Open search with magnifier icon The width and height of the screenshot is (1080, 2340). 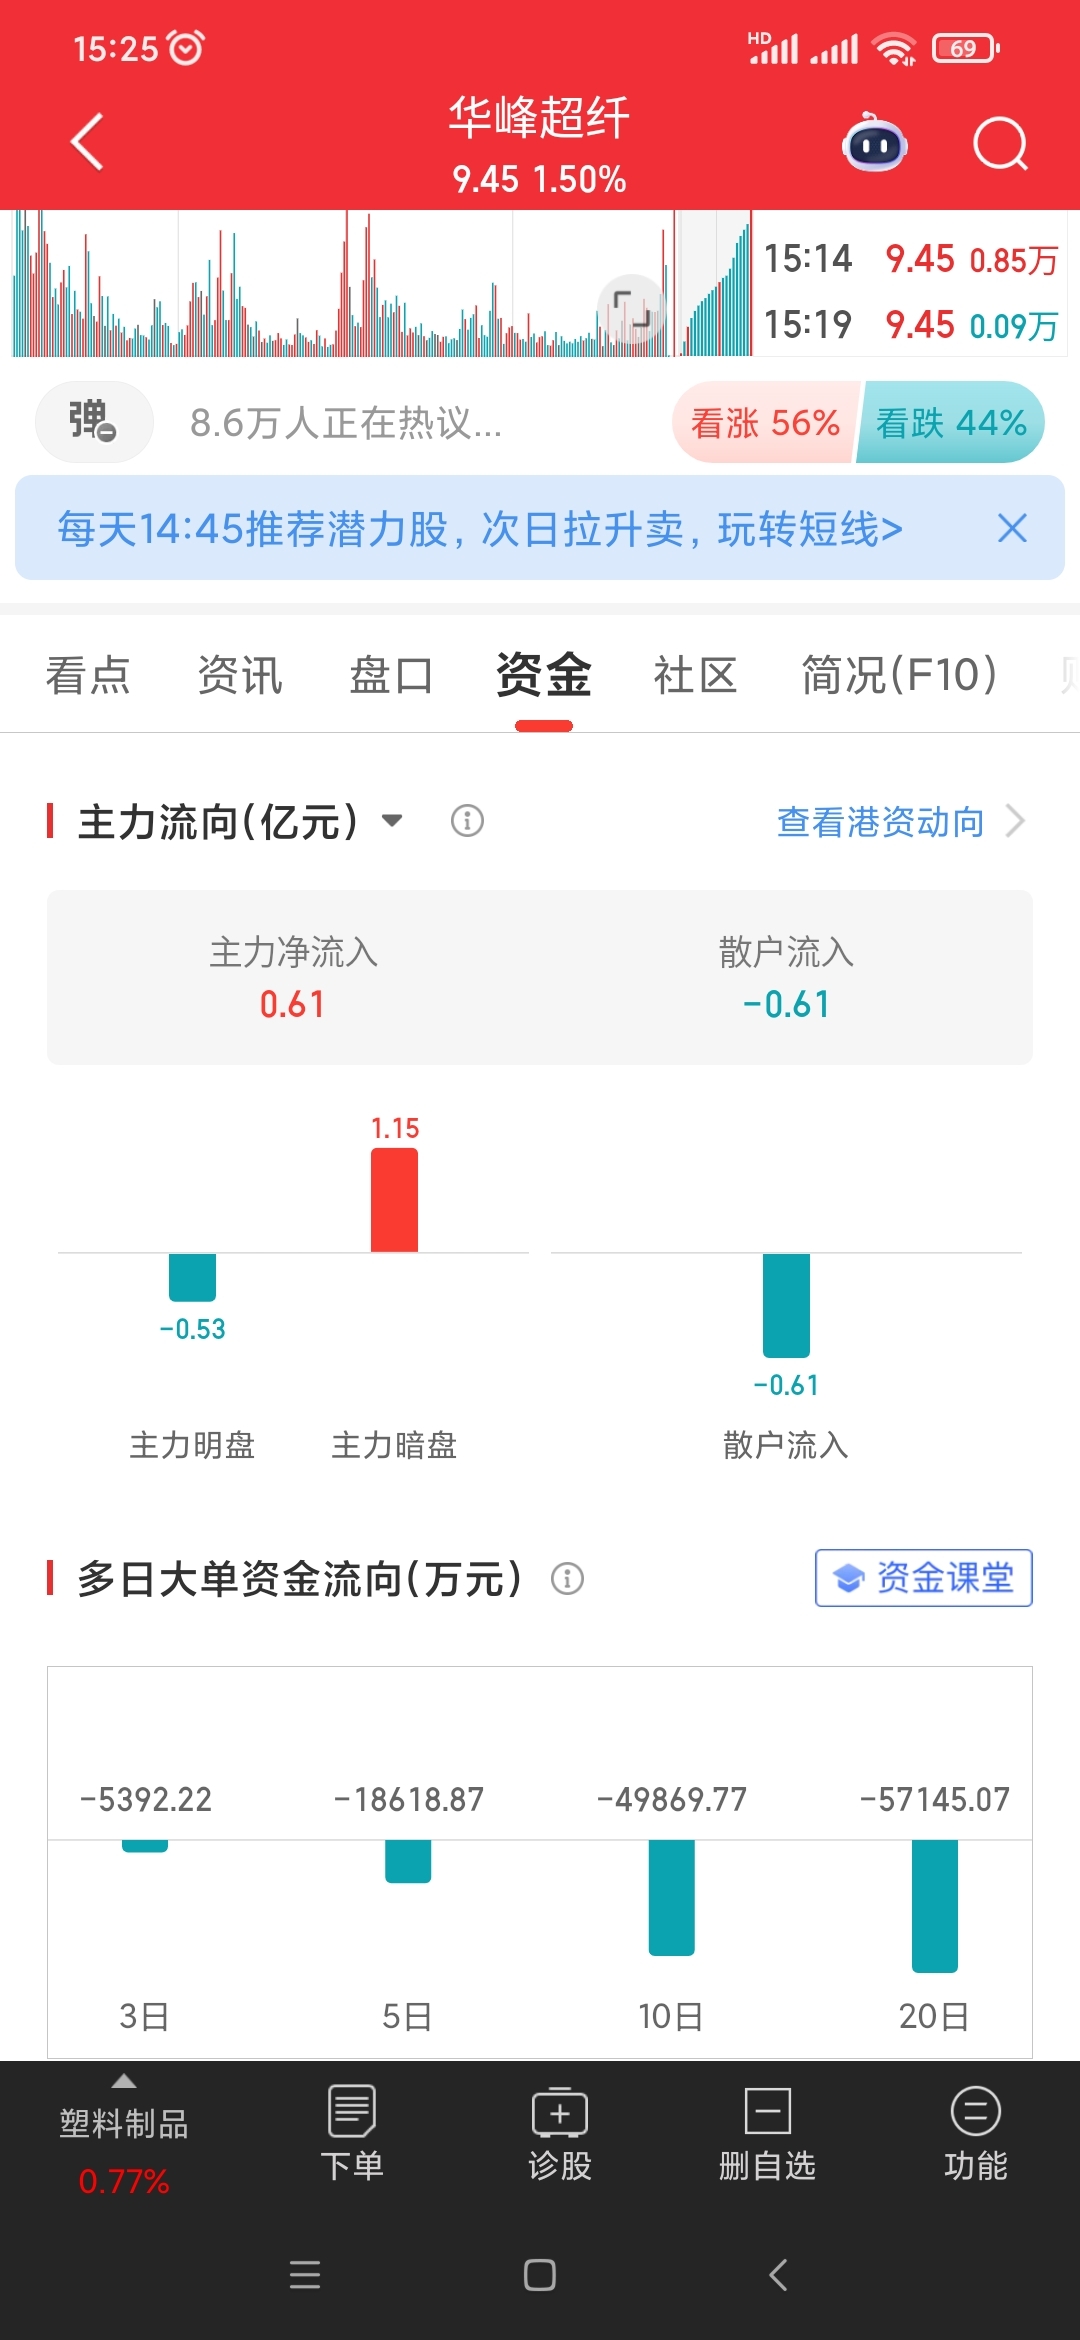(x=1001, y=145)
